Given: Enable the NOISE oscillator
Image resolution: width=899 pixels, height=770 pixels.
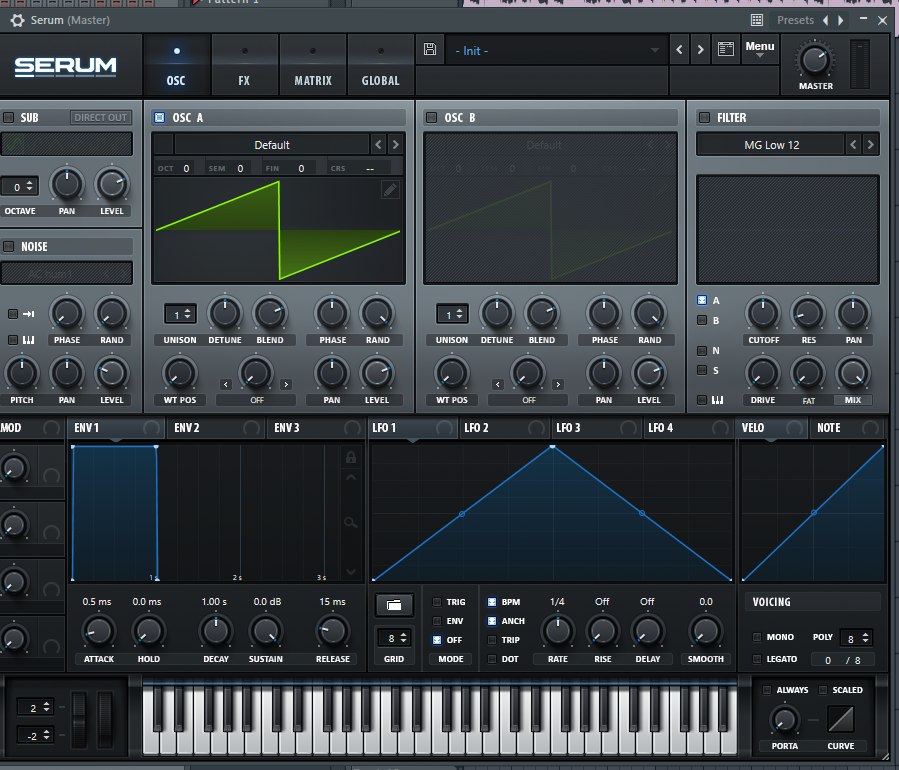Looking at the screenshot, I should [x=9, y=247].
